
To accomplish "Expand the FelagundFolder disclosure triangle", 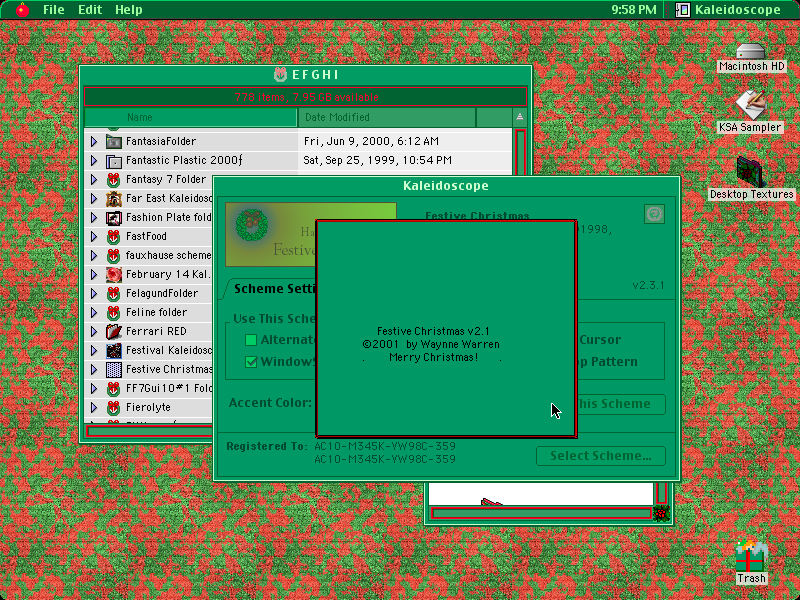I will (94, 293).
